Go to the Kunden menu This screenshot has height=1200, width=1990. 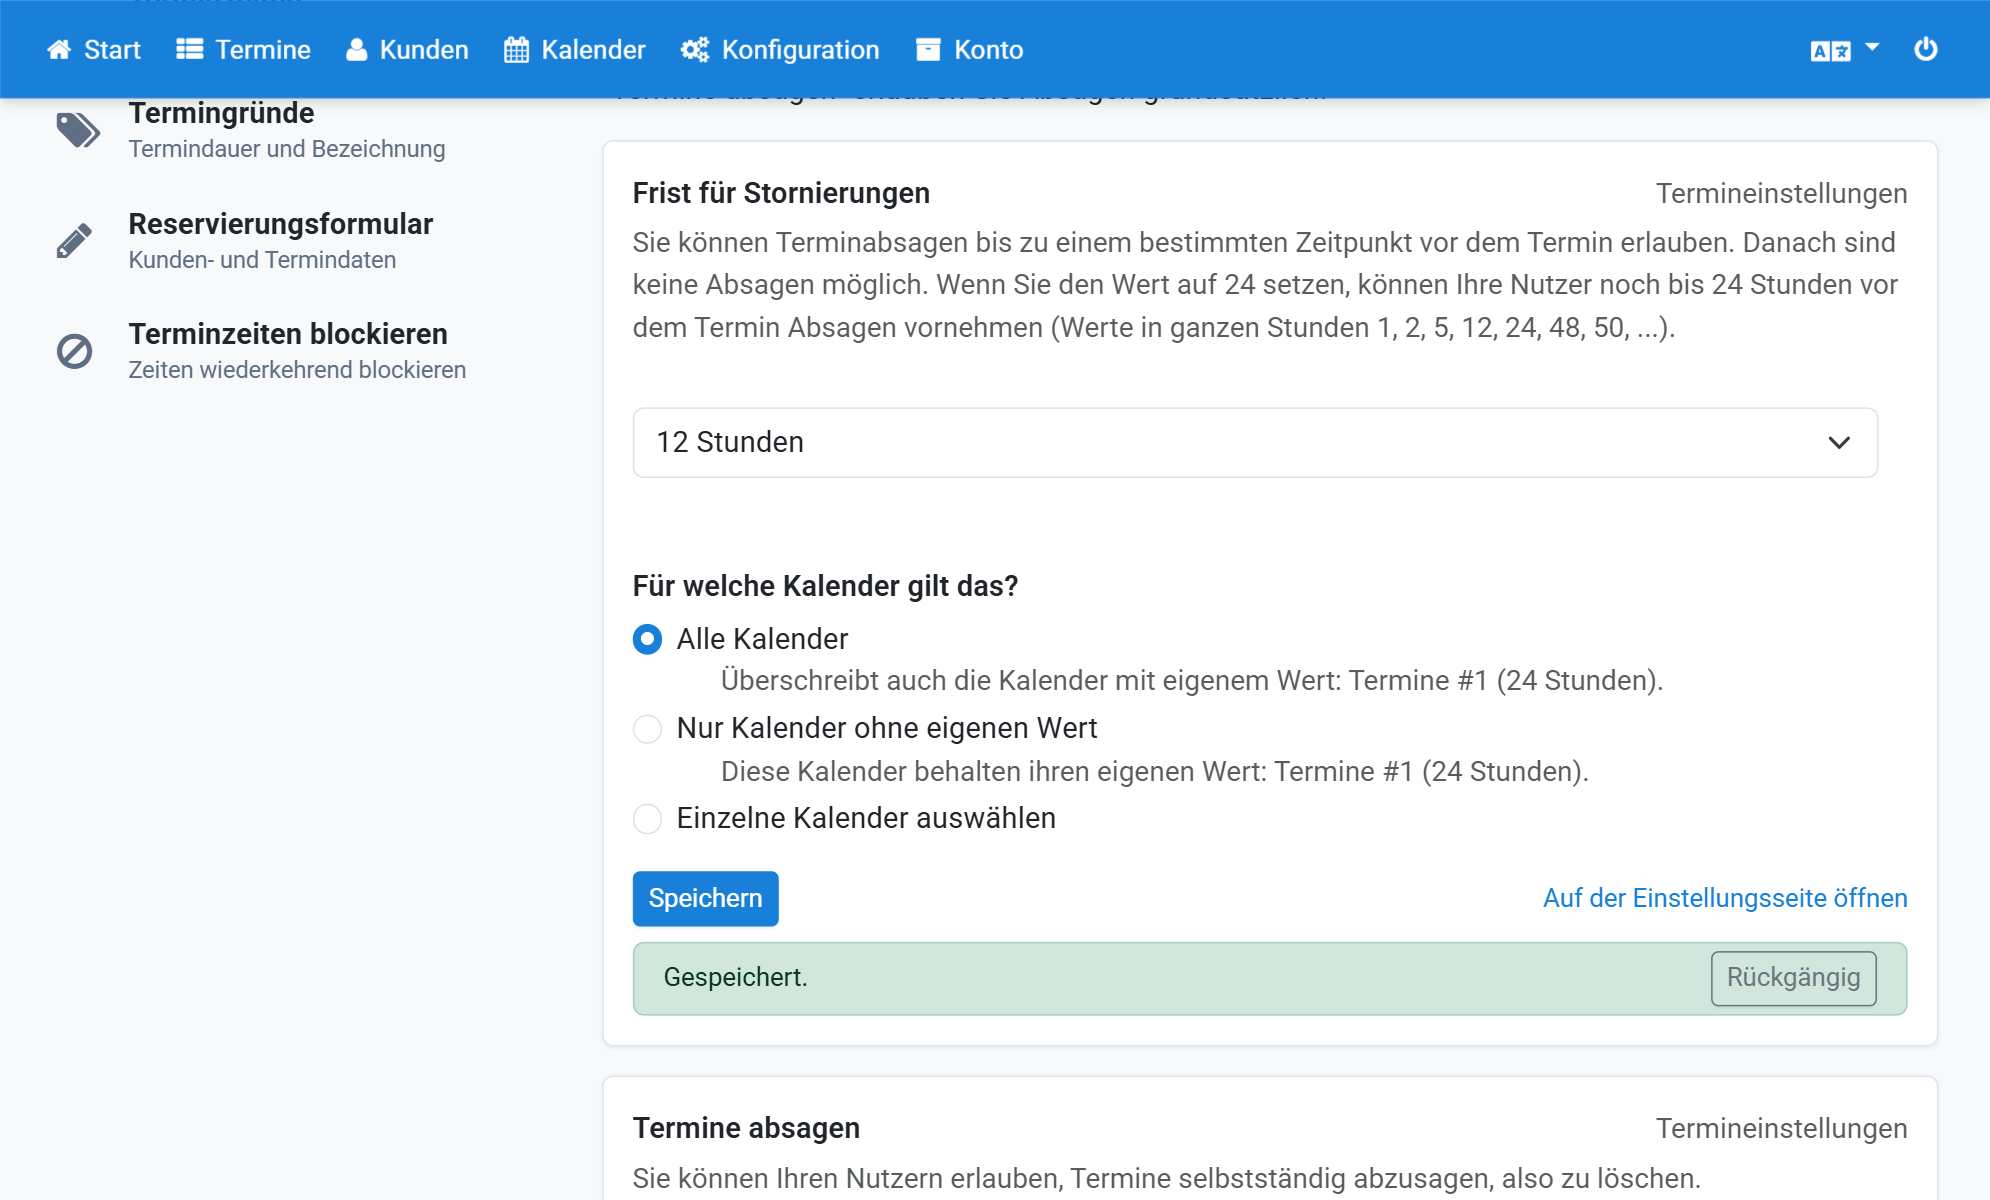click(x=407, y=50)
